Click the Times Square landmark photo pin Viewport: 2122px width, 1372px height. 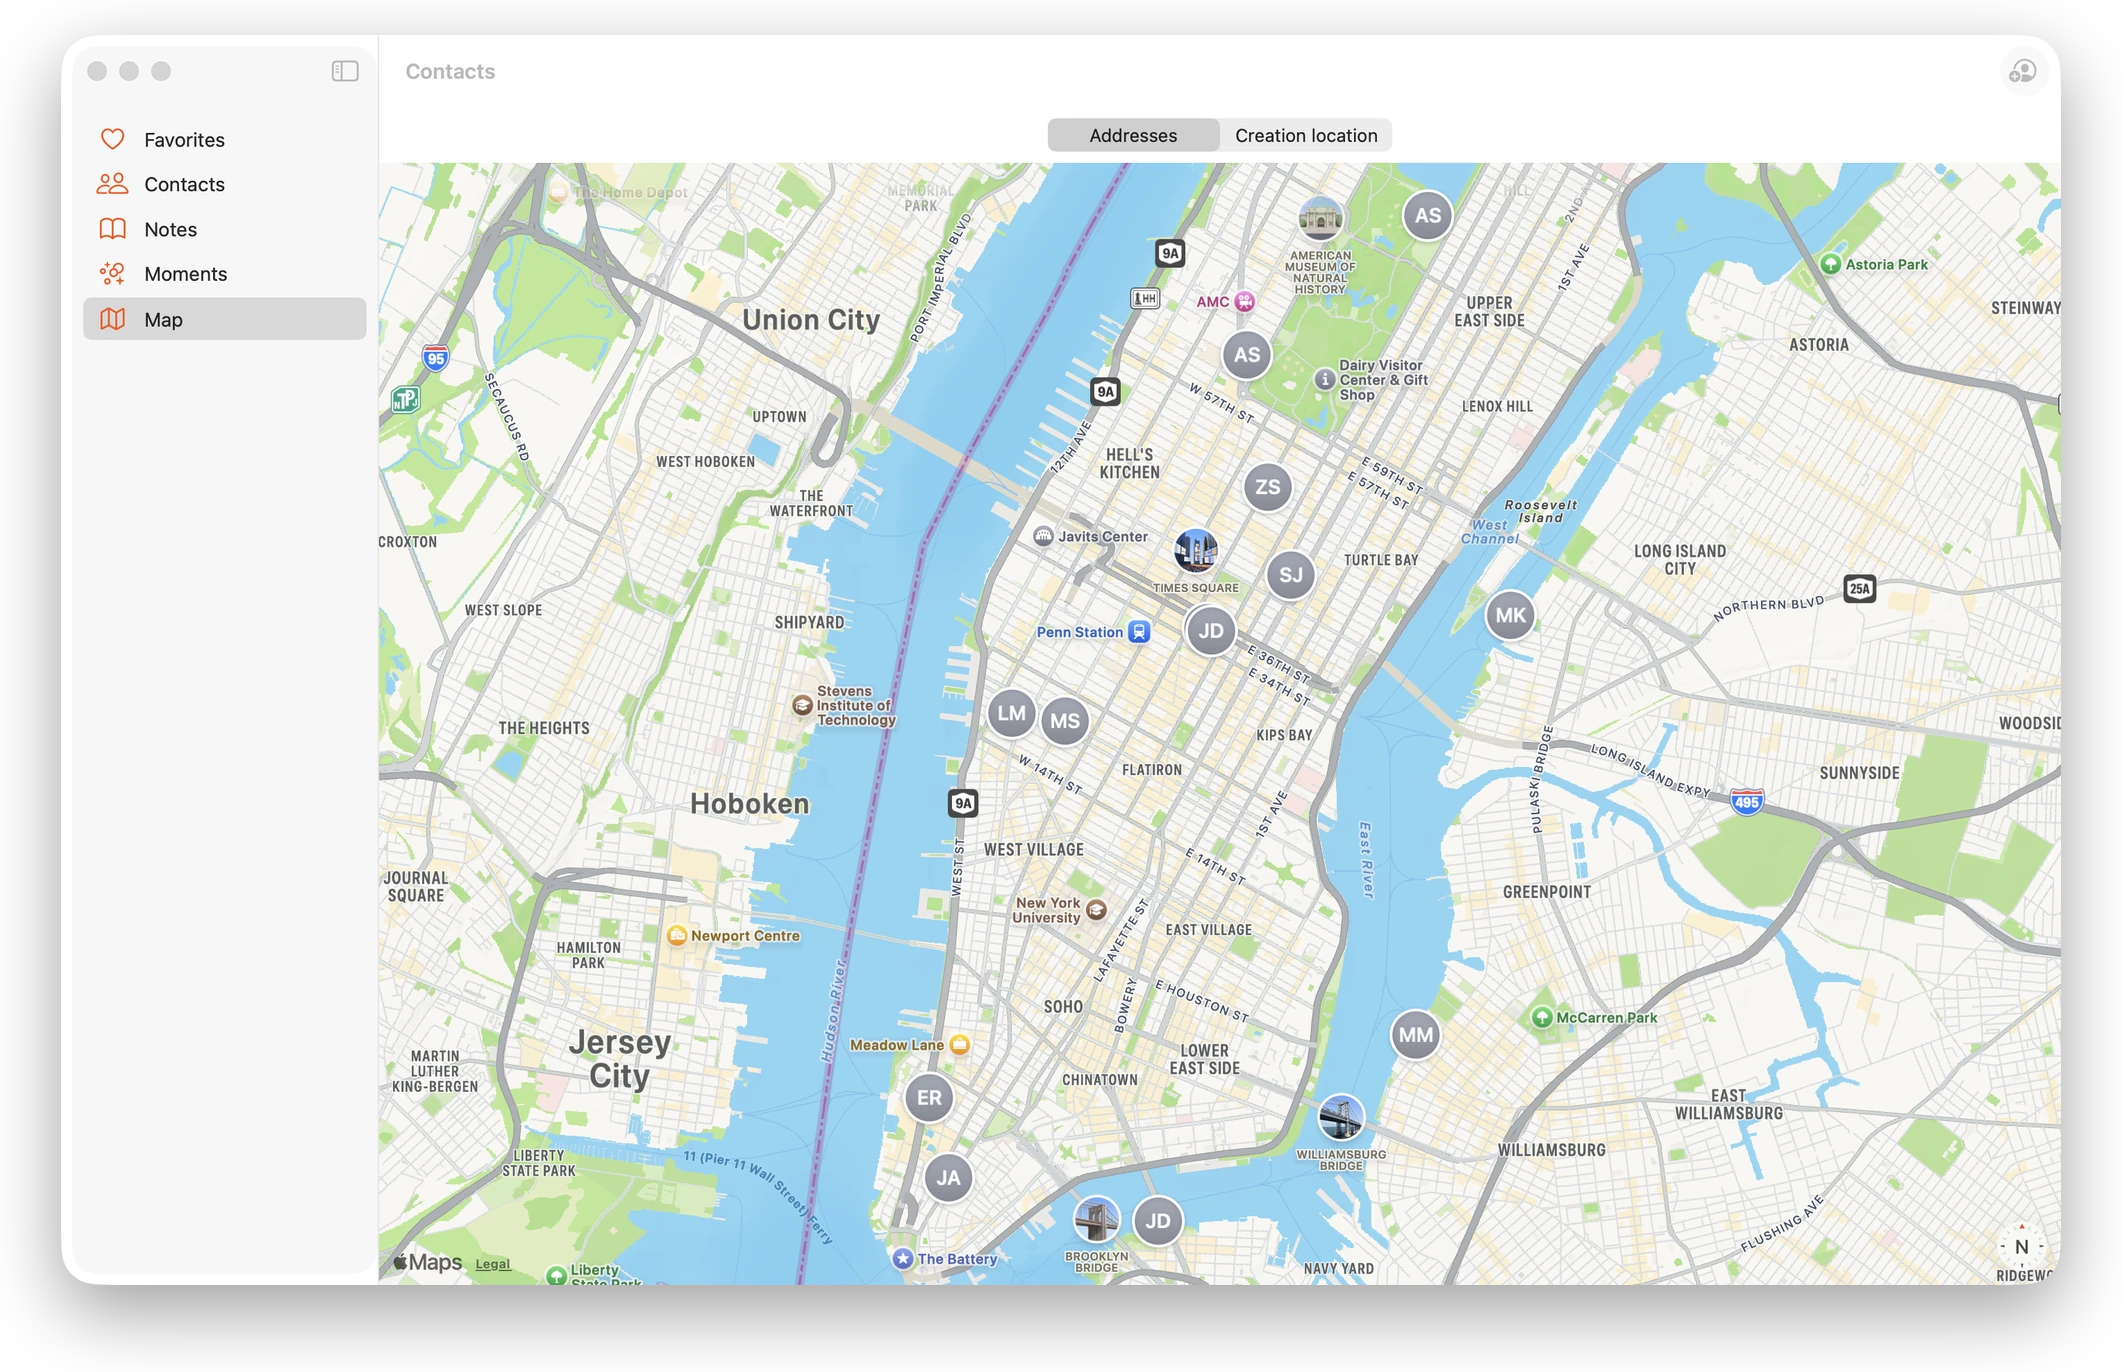point(1195,551)
